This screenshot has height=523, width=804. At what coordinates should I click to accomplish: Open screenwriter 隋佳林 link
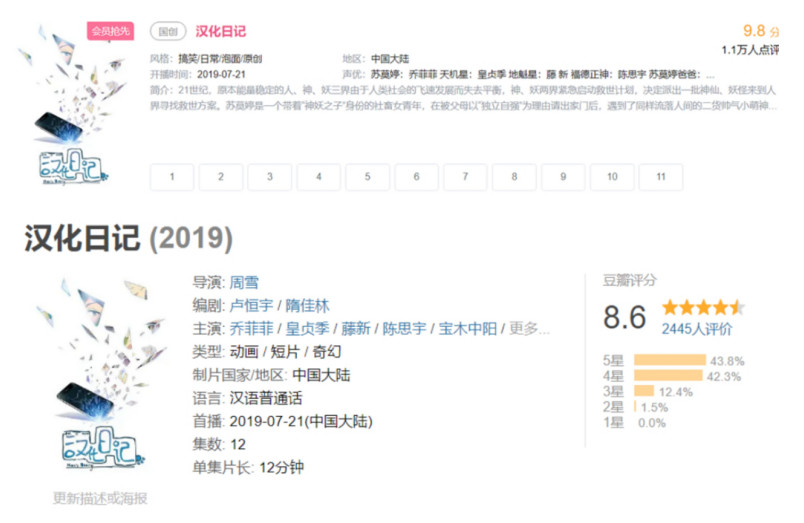pyautogui.click(x=307, y=306)
